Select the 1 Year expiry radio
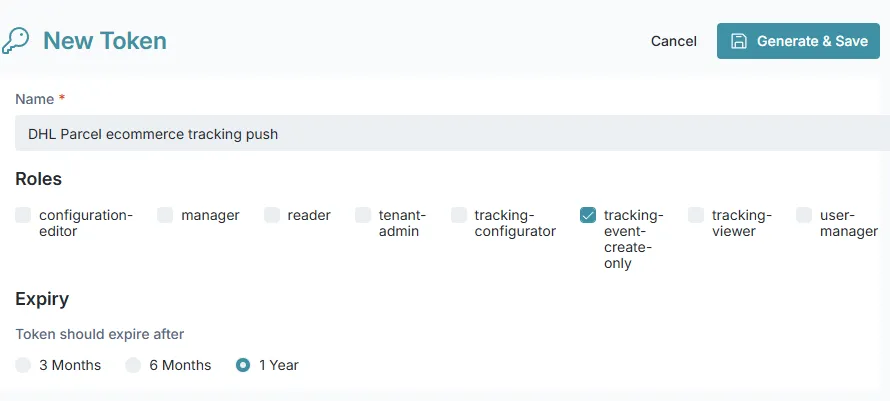890x401 pixels. click(243, 365)
